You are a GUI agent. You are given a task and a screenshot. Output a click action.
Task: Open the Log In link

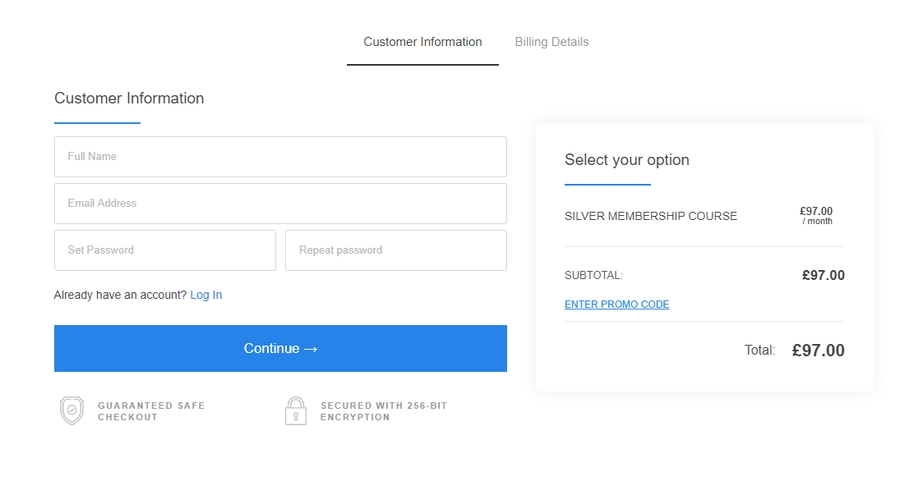[x=206, y=295]
